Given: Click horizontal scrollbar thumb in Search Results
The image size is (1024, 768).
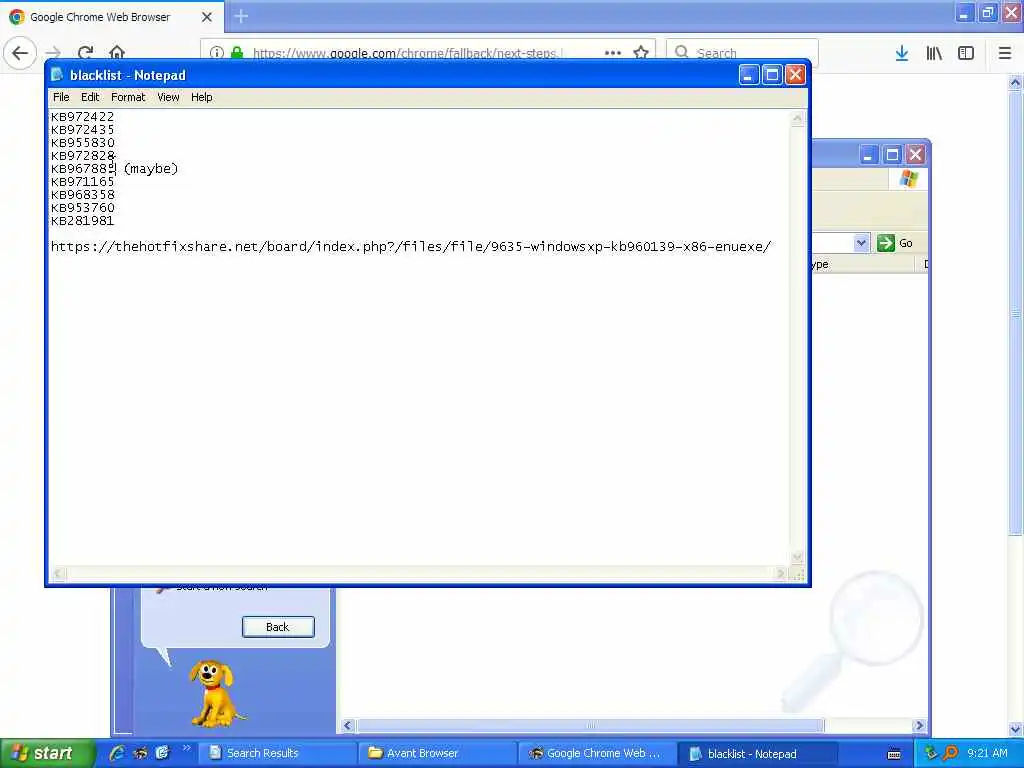Looking at the screenshot, I should (x=590, y=726).
